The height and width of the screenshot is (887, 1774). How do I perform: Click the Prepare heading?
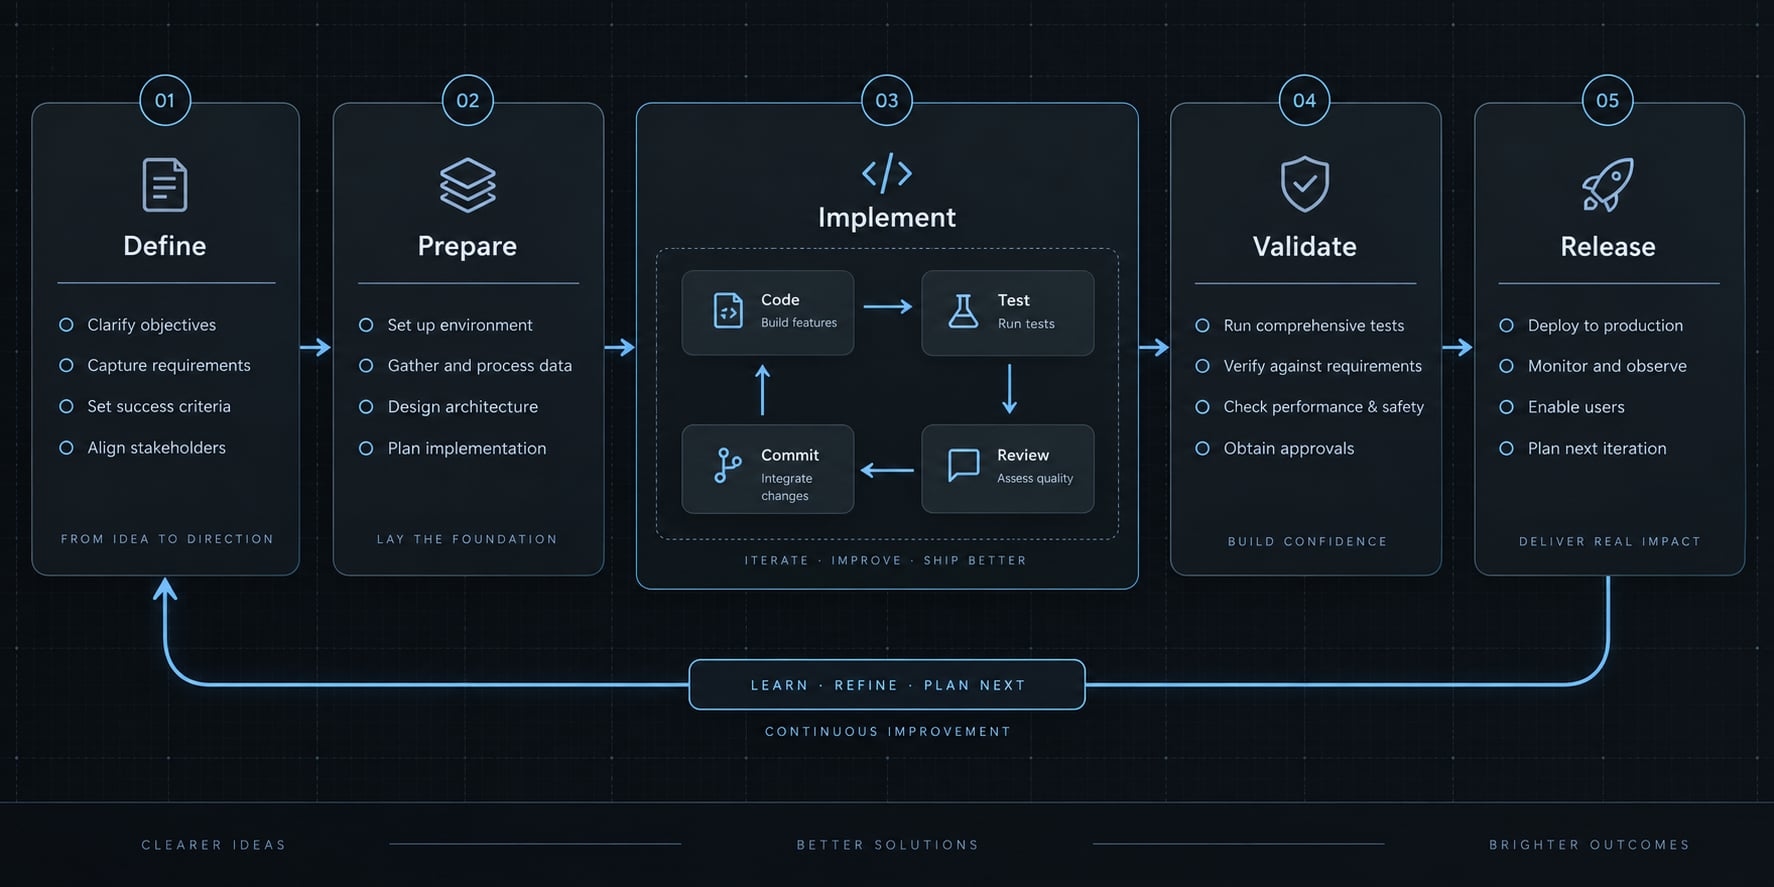tap(467, 247)
